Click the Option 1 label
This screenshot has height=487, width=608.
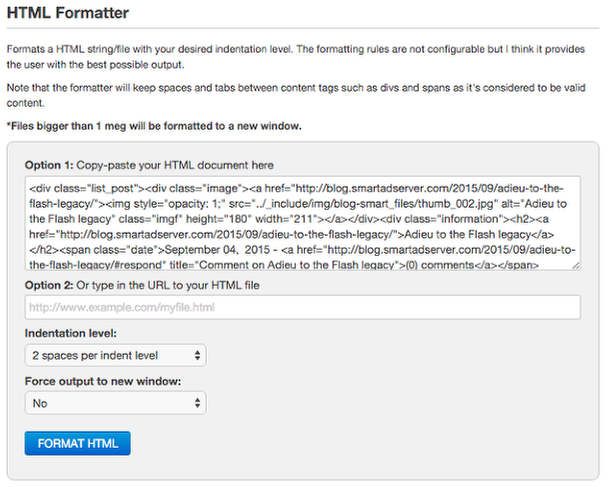[x=47, y=164]
